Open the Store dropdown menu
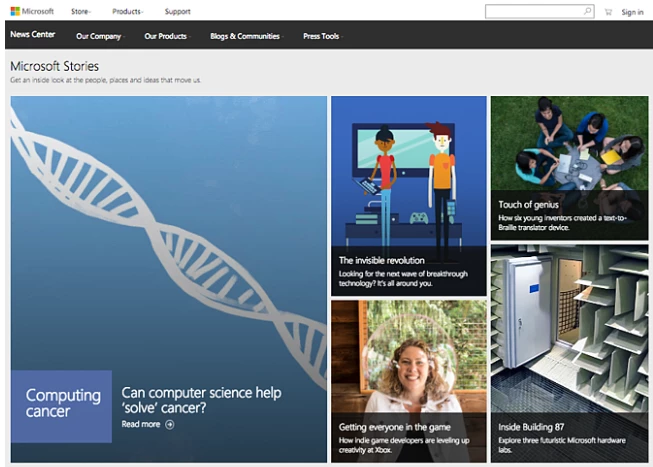This screenshot has width=653, height=467. (x=80, y=12)
